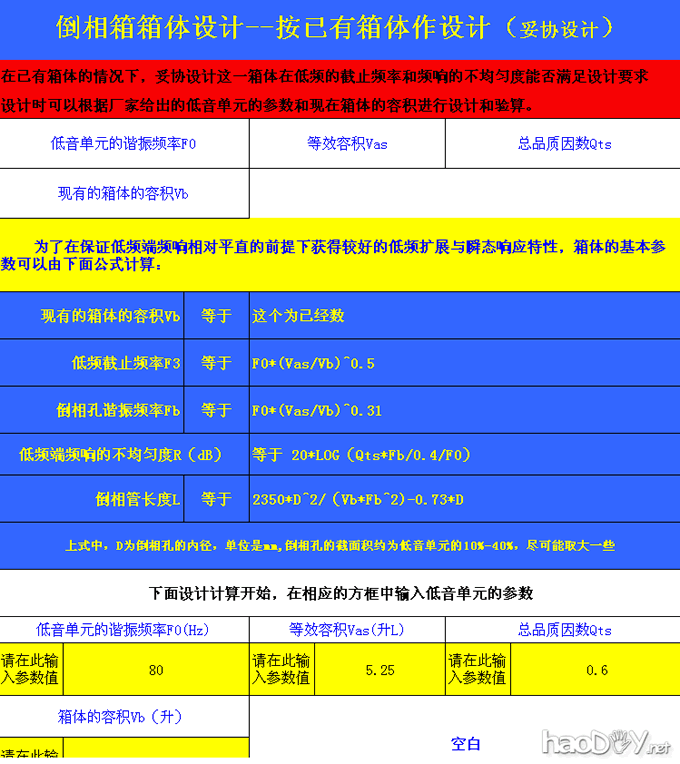Click the 下面设计计算开始 instruction row
This screenshot has width=680, height=764.
340,593
